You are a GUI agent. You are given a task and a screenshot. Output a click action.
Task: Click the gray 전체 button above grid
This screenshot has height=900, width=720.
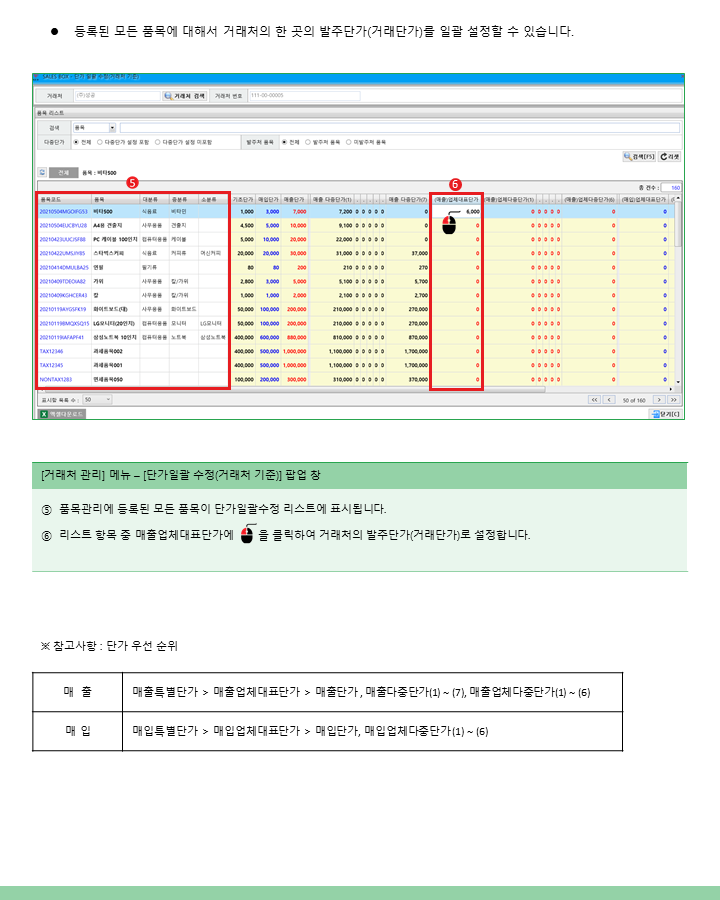63,172
